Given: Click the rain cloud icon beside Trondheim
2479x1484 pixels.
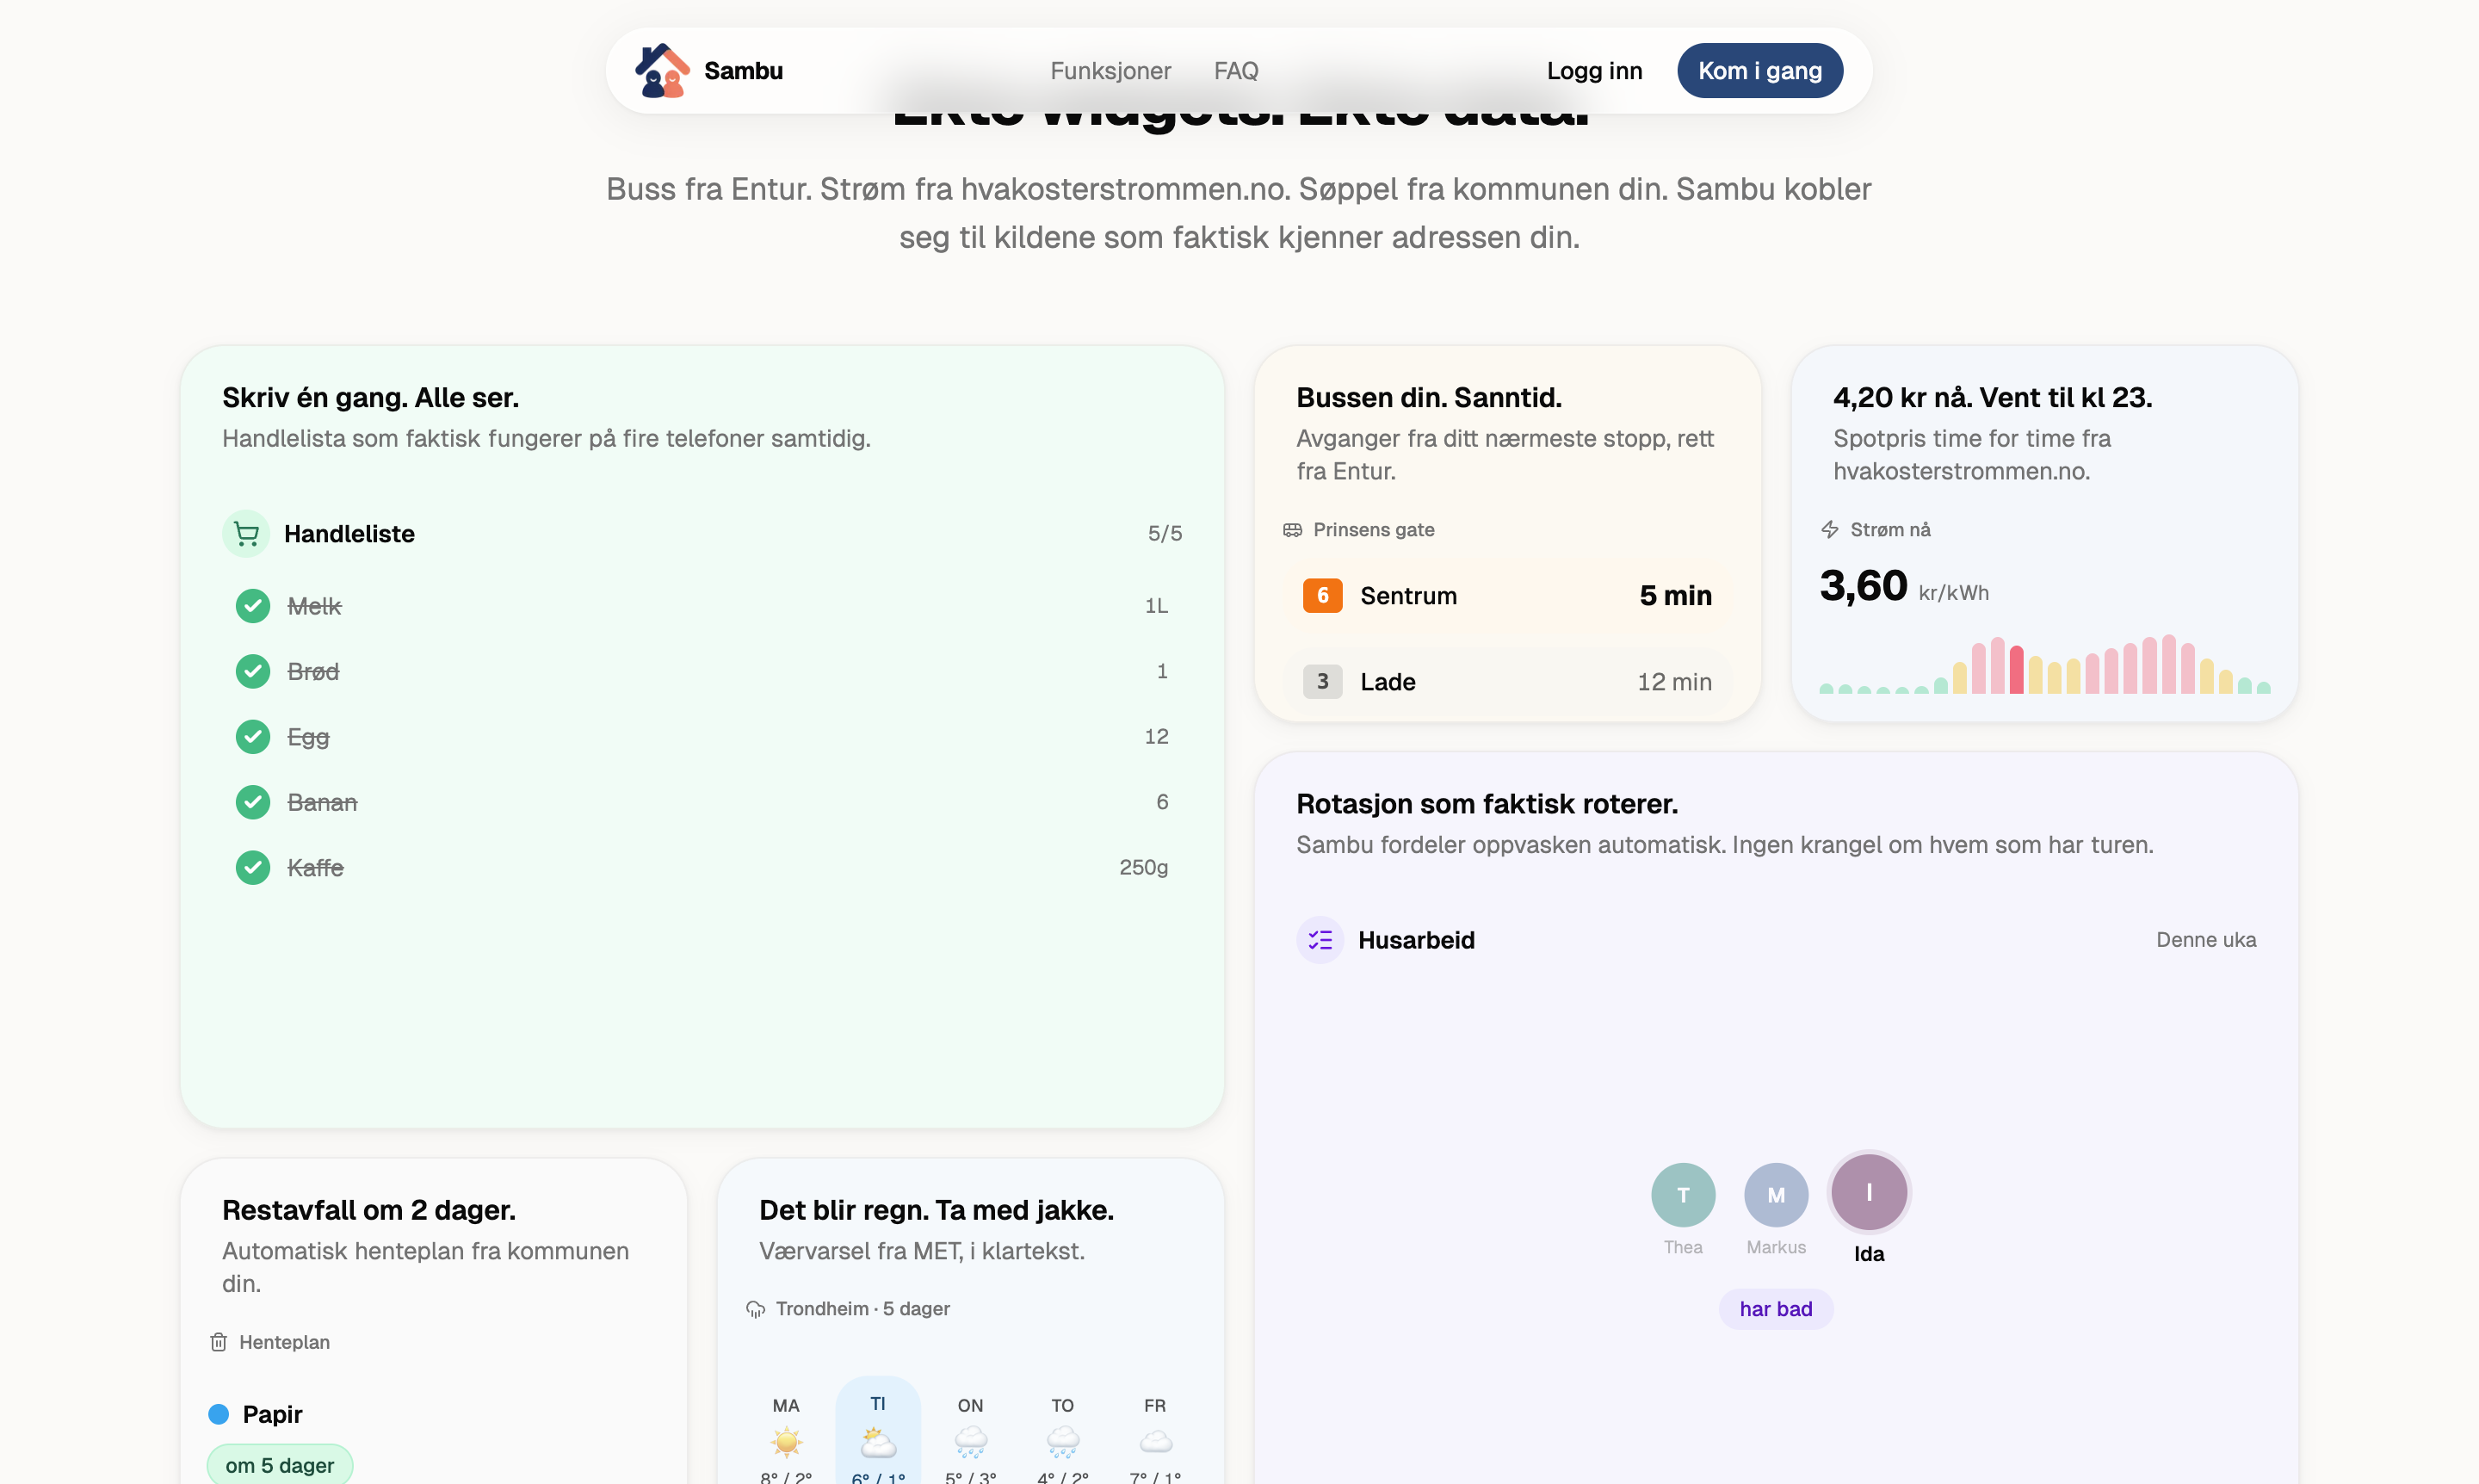Looking at the screenshot, I should point(756,1309).
